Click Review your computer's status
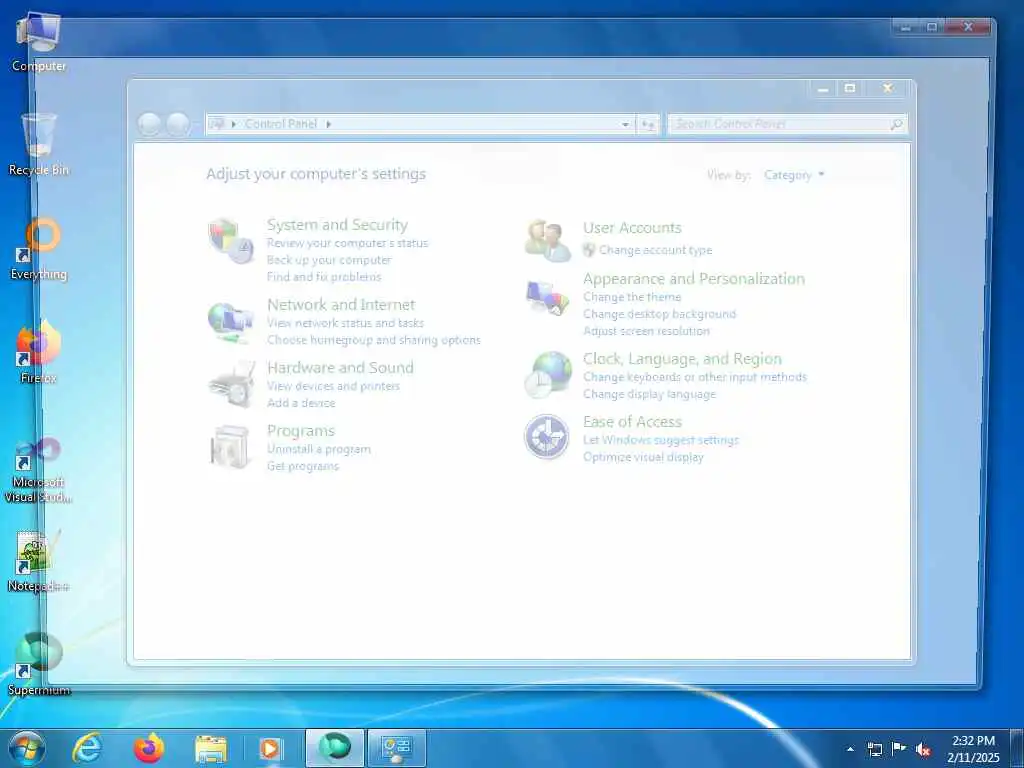 pos(347,243)
